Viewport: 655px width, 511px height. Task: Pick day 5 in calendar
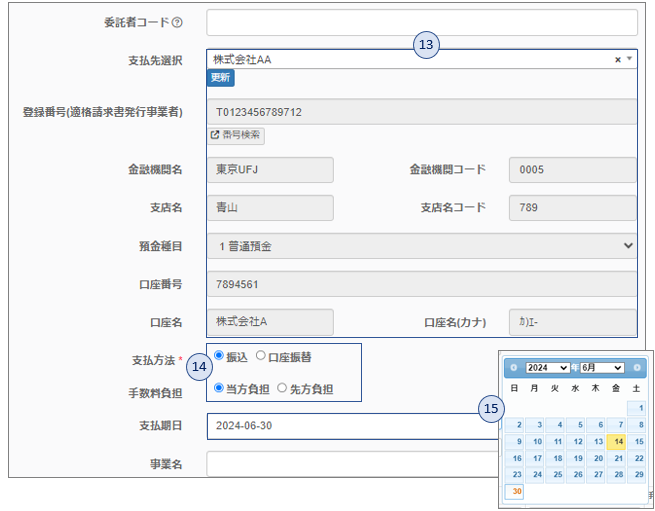coord(575,425)
